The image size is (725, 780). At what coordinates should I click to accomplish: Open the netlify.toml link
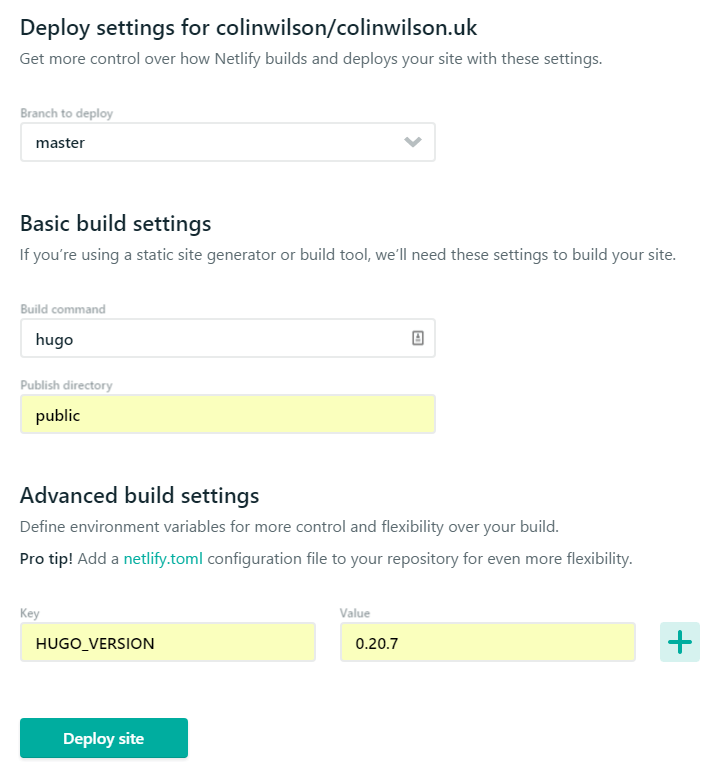[x=163, y=559]
